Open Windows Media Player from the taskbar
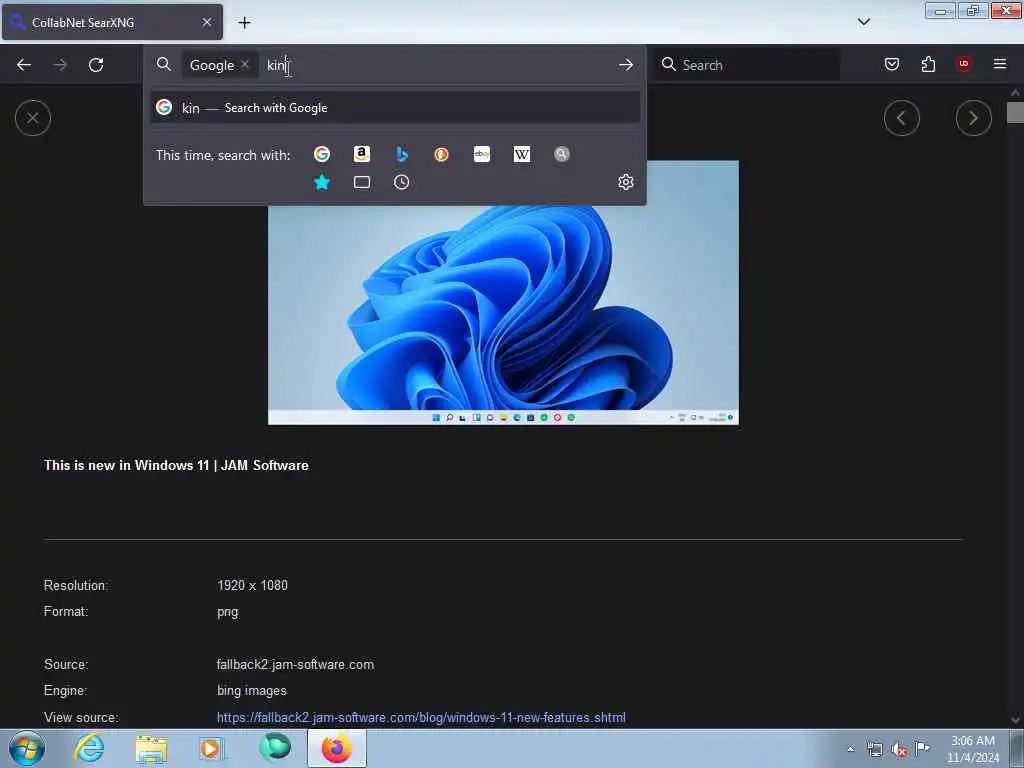The image size is (1024, 768). tap(210, 748)
